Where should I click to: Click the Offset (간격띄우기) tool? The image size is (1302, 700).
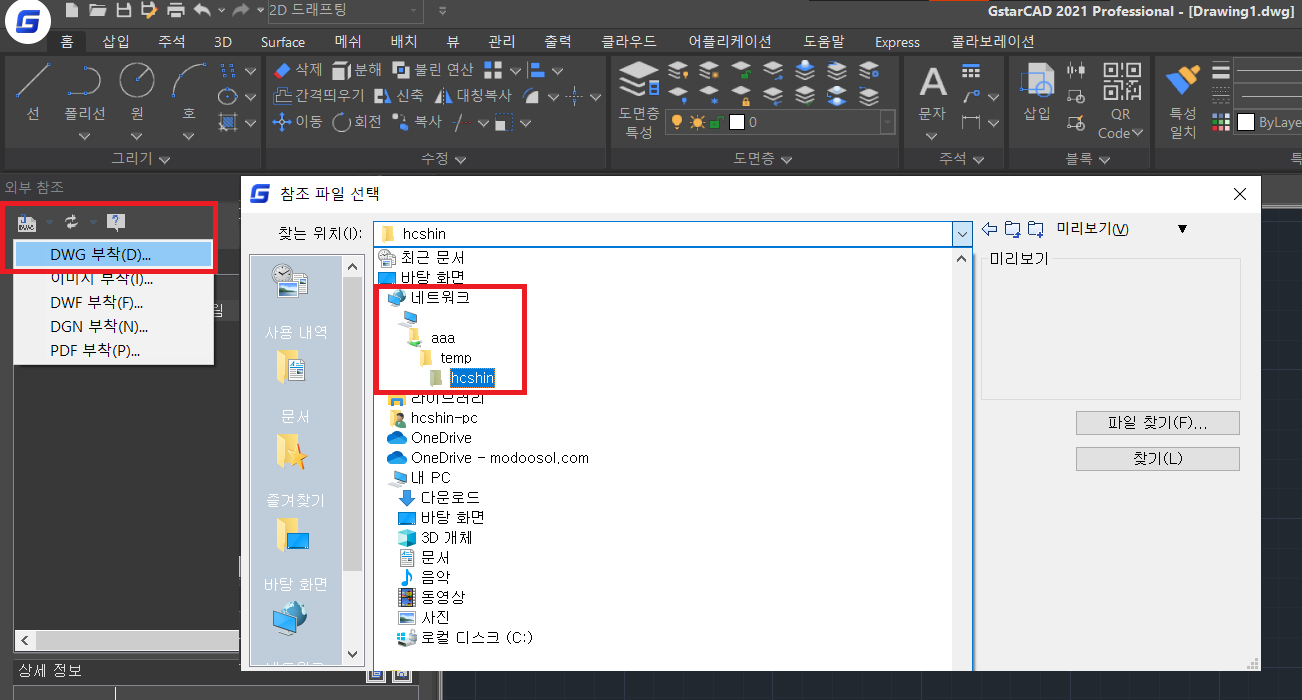(x=319, y=96)
